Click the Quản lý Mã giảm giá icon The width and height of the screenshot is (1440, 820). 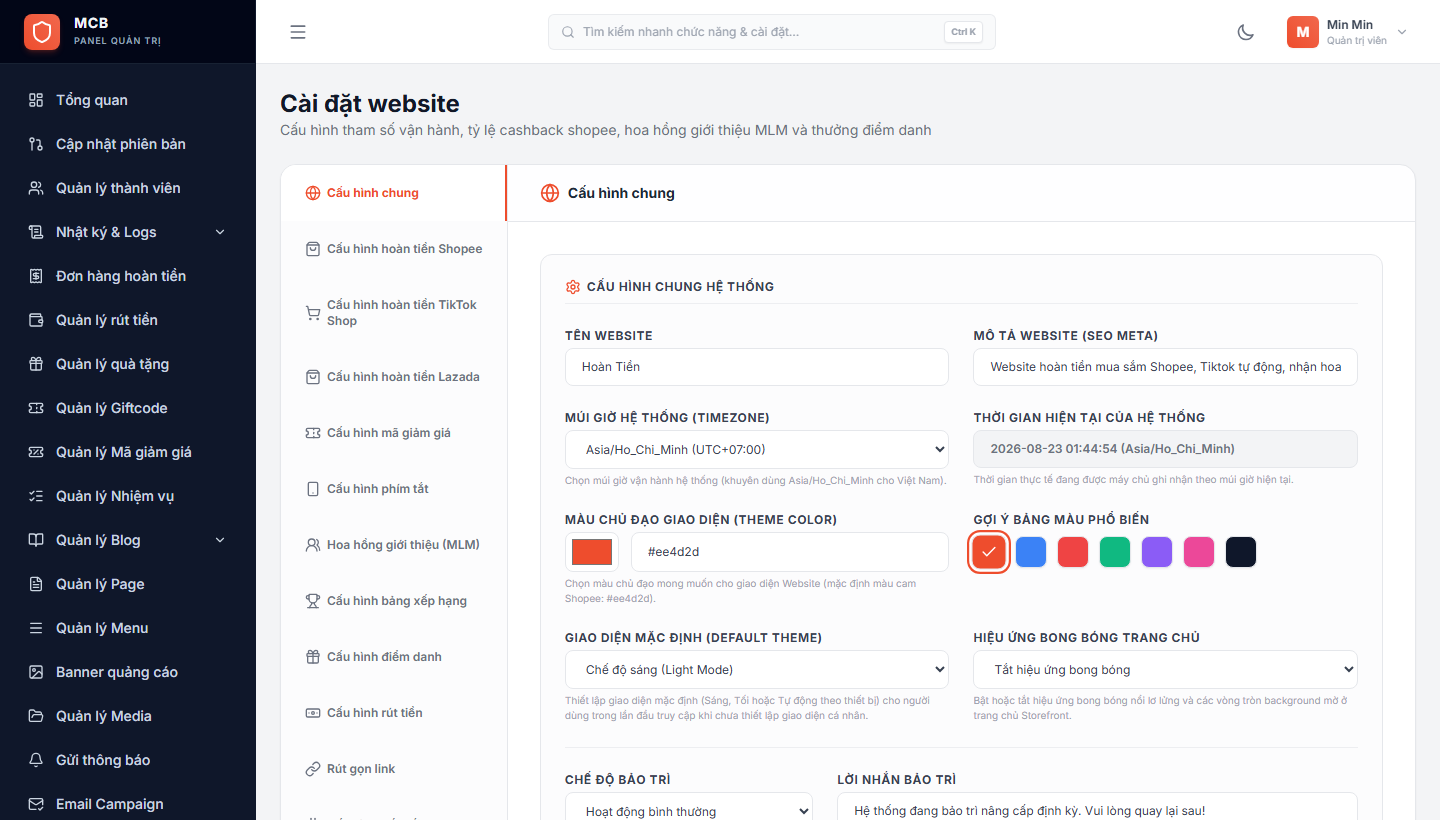36,452
